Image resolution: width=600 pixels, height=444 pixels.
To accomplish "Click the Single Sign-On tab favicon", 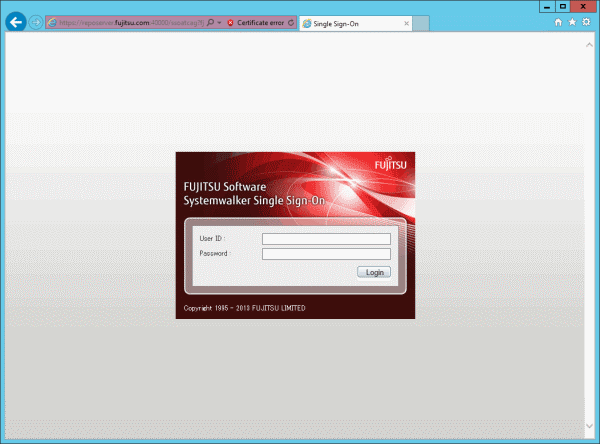I will pos(307,24).
